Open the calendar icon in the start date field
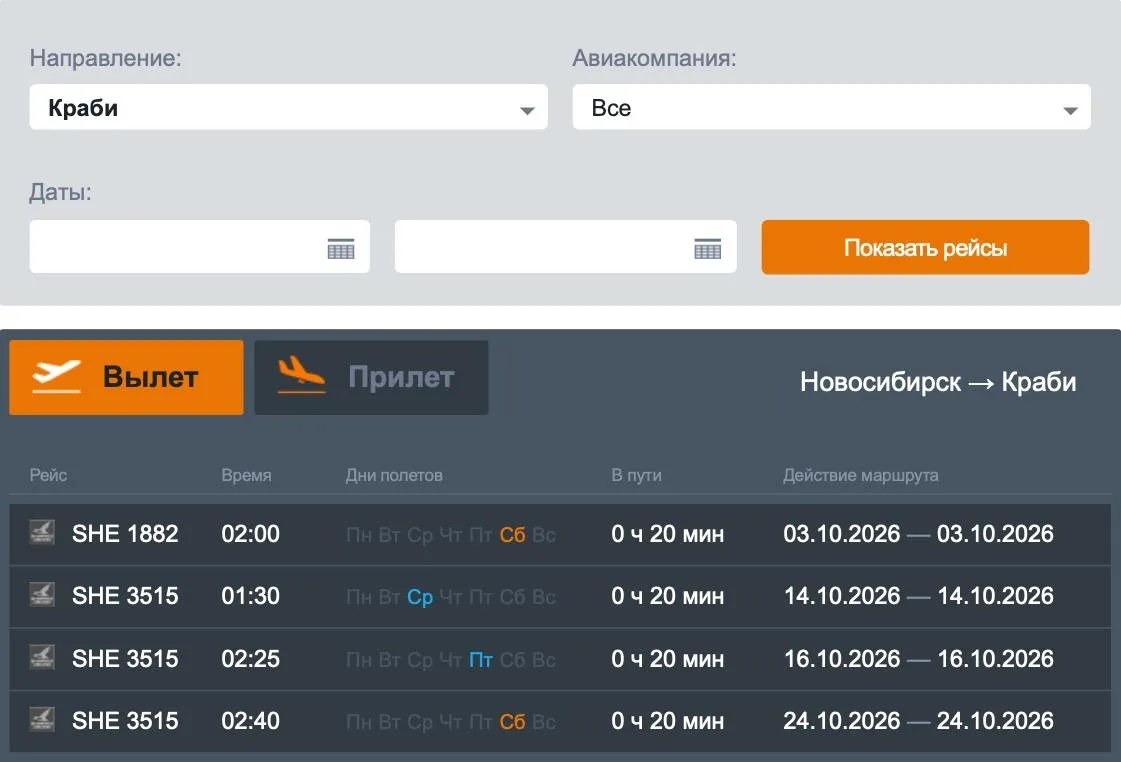This screenshot has width=1121, height=762. click(x=341, y=249)
